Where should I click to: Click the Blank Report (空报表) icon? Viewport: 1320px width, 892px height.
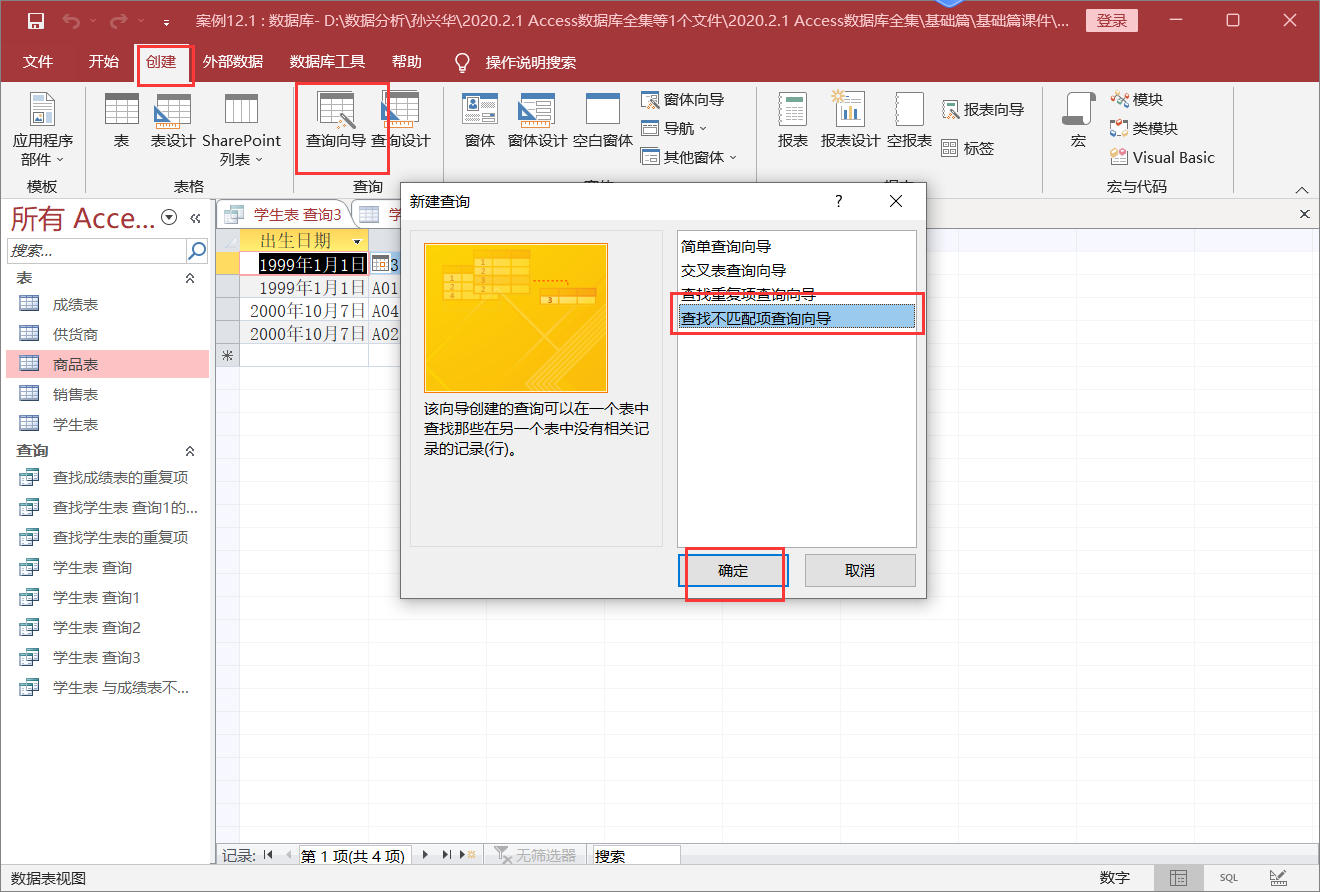click(909, 121)
